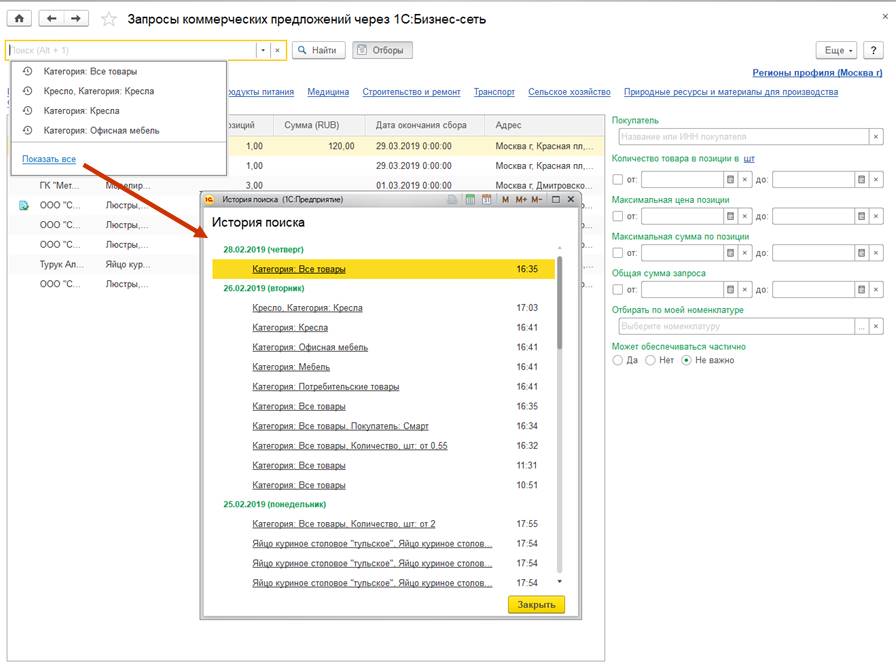The height and width of the screenshot is (665, 896).
Task: Open calendar icon in История поиска title bar
Action: click(486, 200)
